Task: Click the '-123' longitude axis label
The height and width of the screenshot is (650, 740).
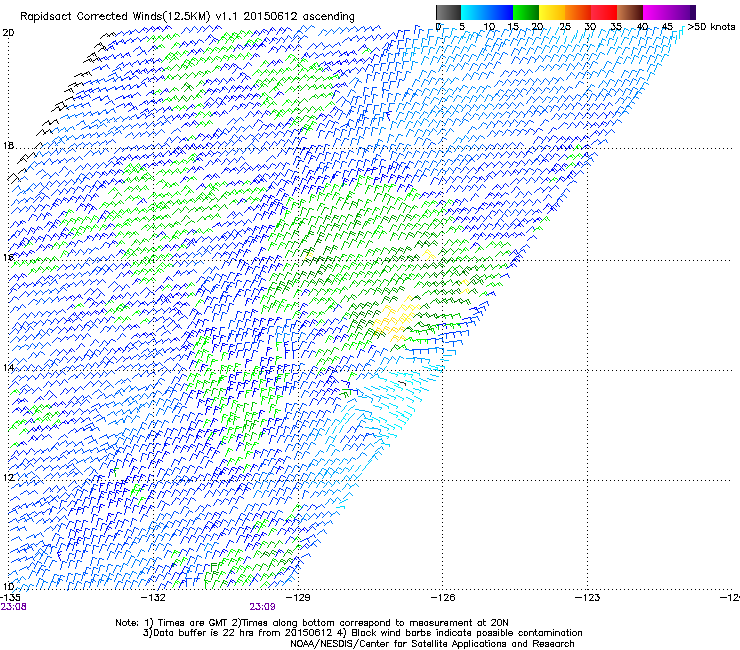Action: [587, 598]
